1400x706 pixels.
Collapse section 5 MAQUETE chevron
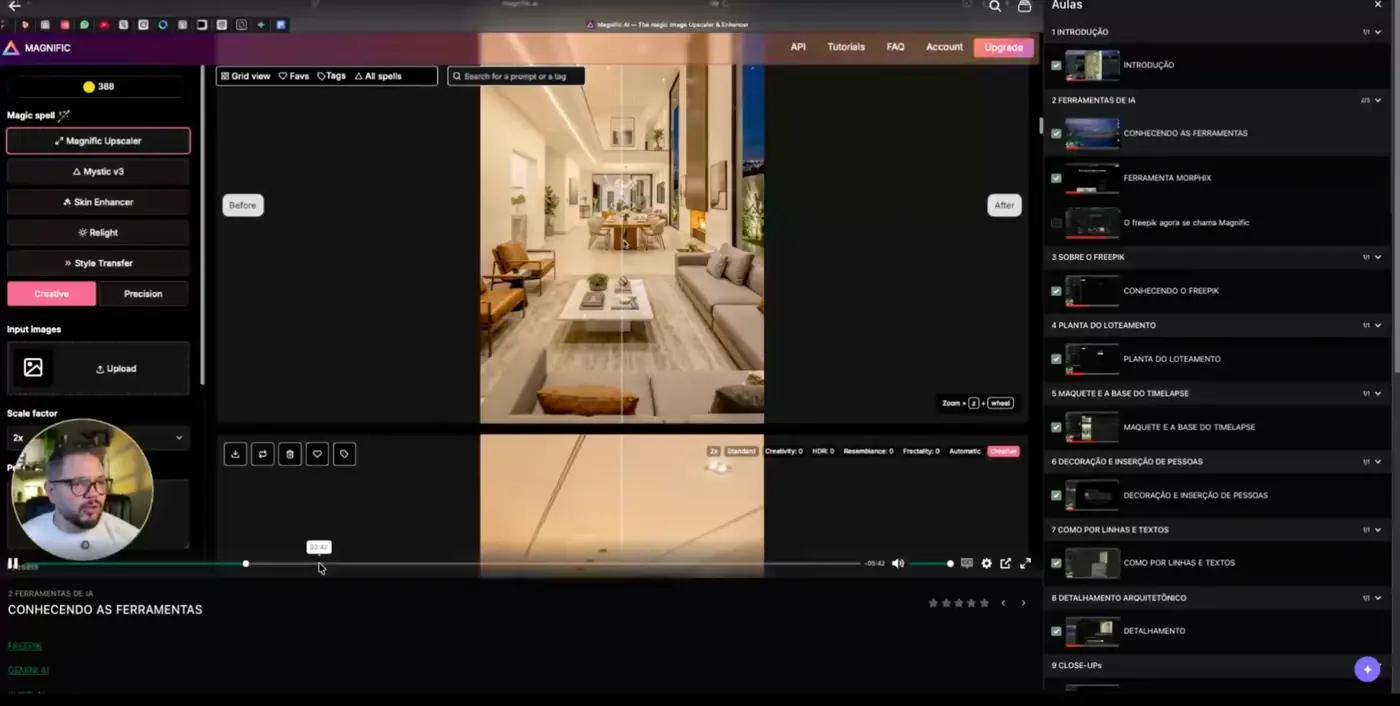(x=1378, y=393)
